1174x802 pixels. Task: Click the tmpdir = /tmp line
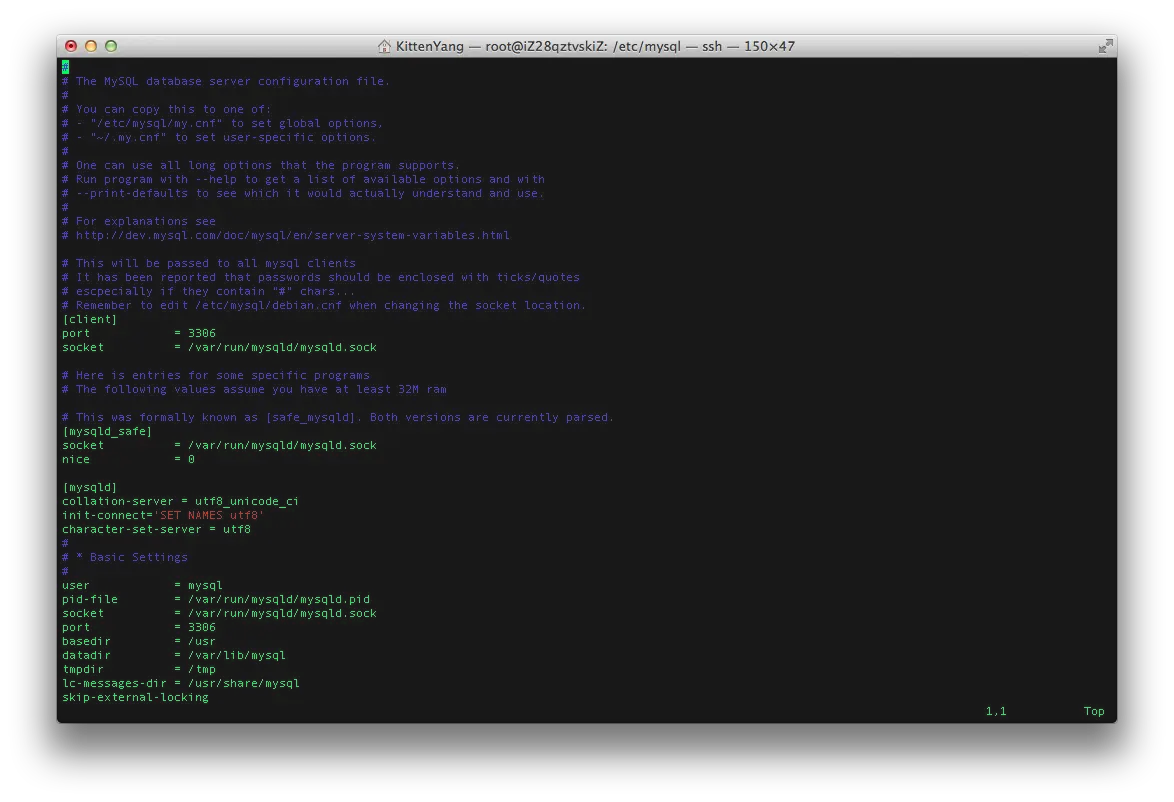click(x=139, y=670)
